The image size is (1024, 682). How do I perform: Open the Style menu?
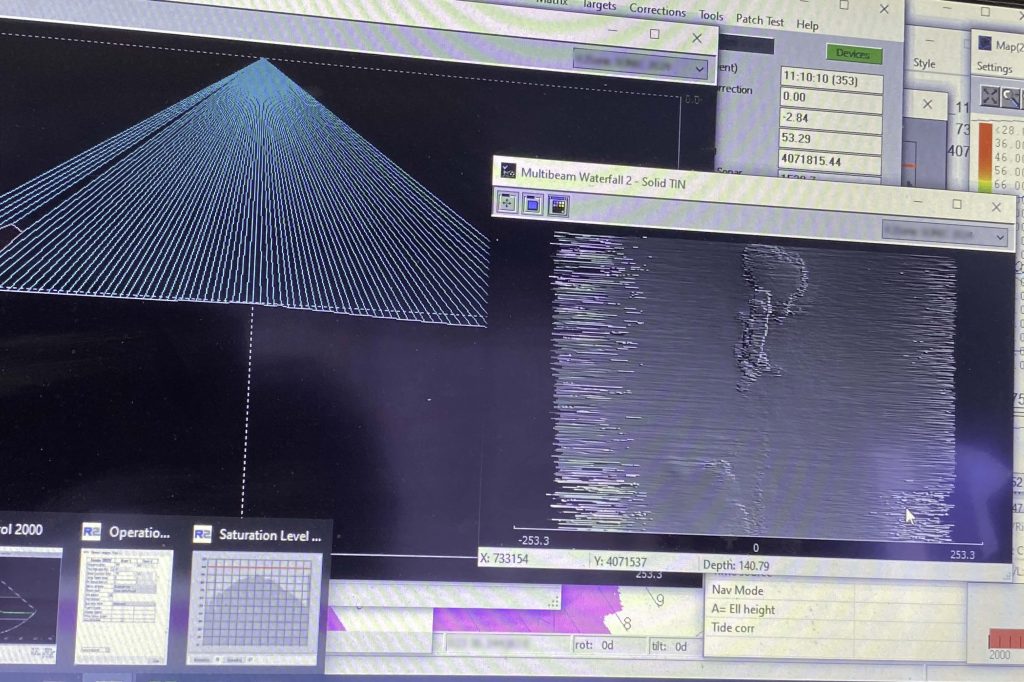coord(924,63)
